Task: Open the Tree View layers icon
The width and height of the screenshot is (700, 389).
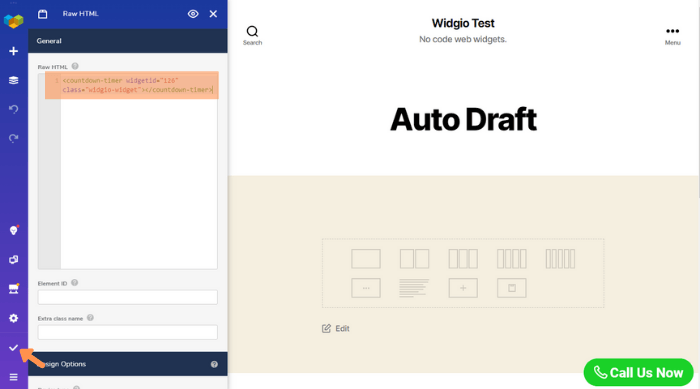Action: point(13,80)
